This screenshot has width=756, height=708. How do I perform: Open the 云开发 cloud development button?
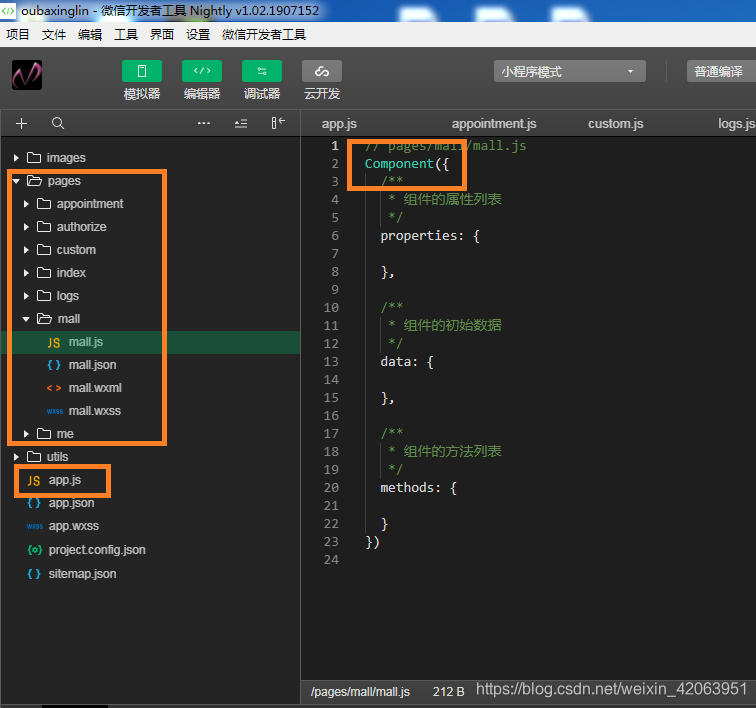pos(322,71)
